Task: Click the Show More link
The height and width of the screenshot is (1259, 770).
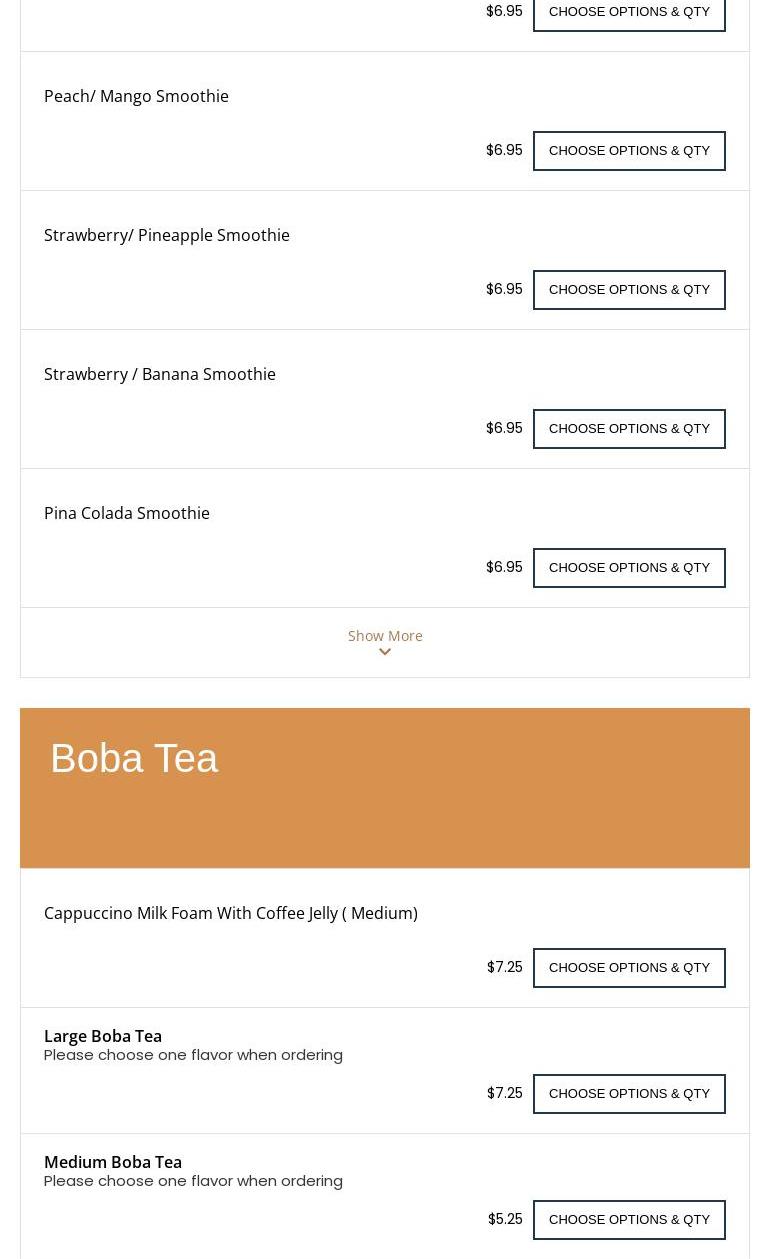Action: [x=385, y=636]
